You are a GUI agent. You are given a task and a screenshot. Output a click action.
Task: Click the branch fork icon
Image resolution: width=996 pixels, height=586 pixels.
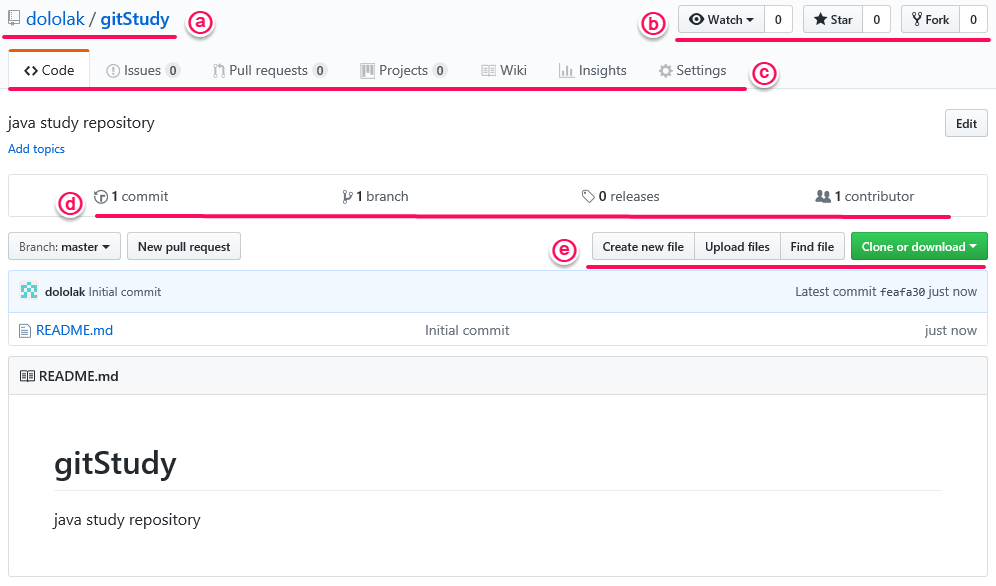pyautogui.click(x=347, y=197)
